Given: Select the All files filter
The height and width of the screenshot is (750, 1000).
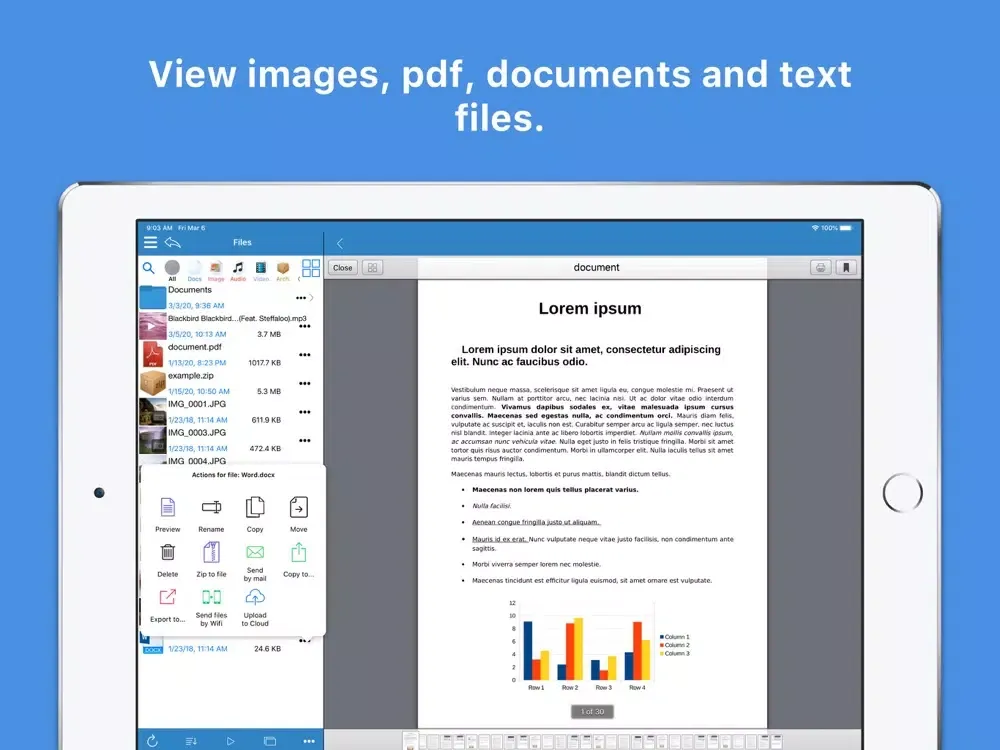Looking at the screenshot, I should 172,270.
